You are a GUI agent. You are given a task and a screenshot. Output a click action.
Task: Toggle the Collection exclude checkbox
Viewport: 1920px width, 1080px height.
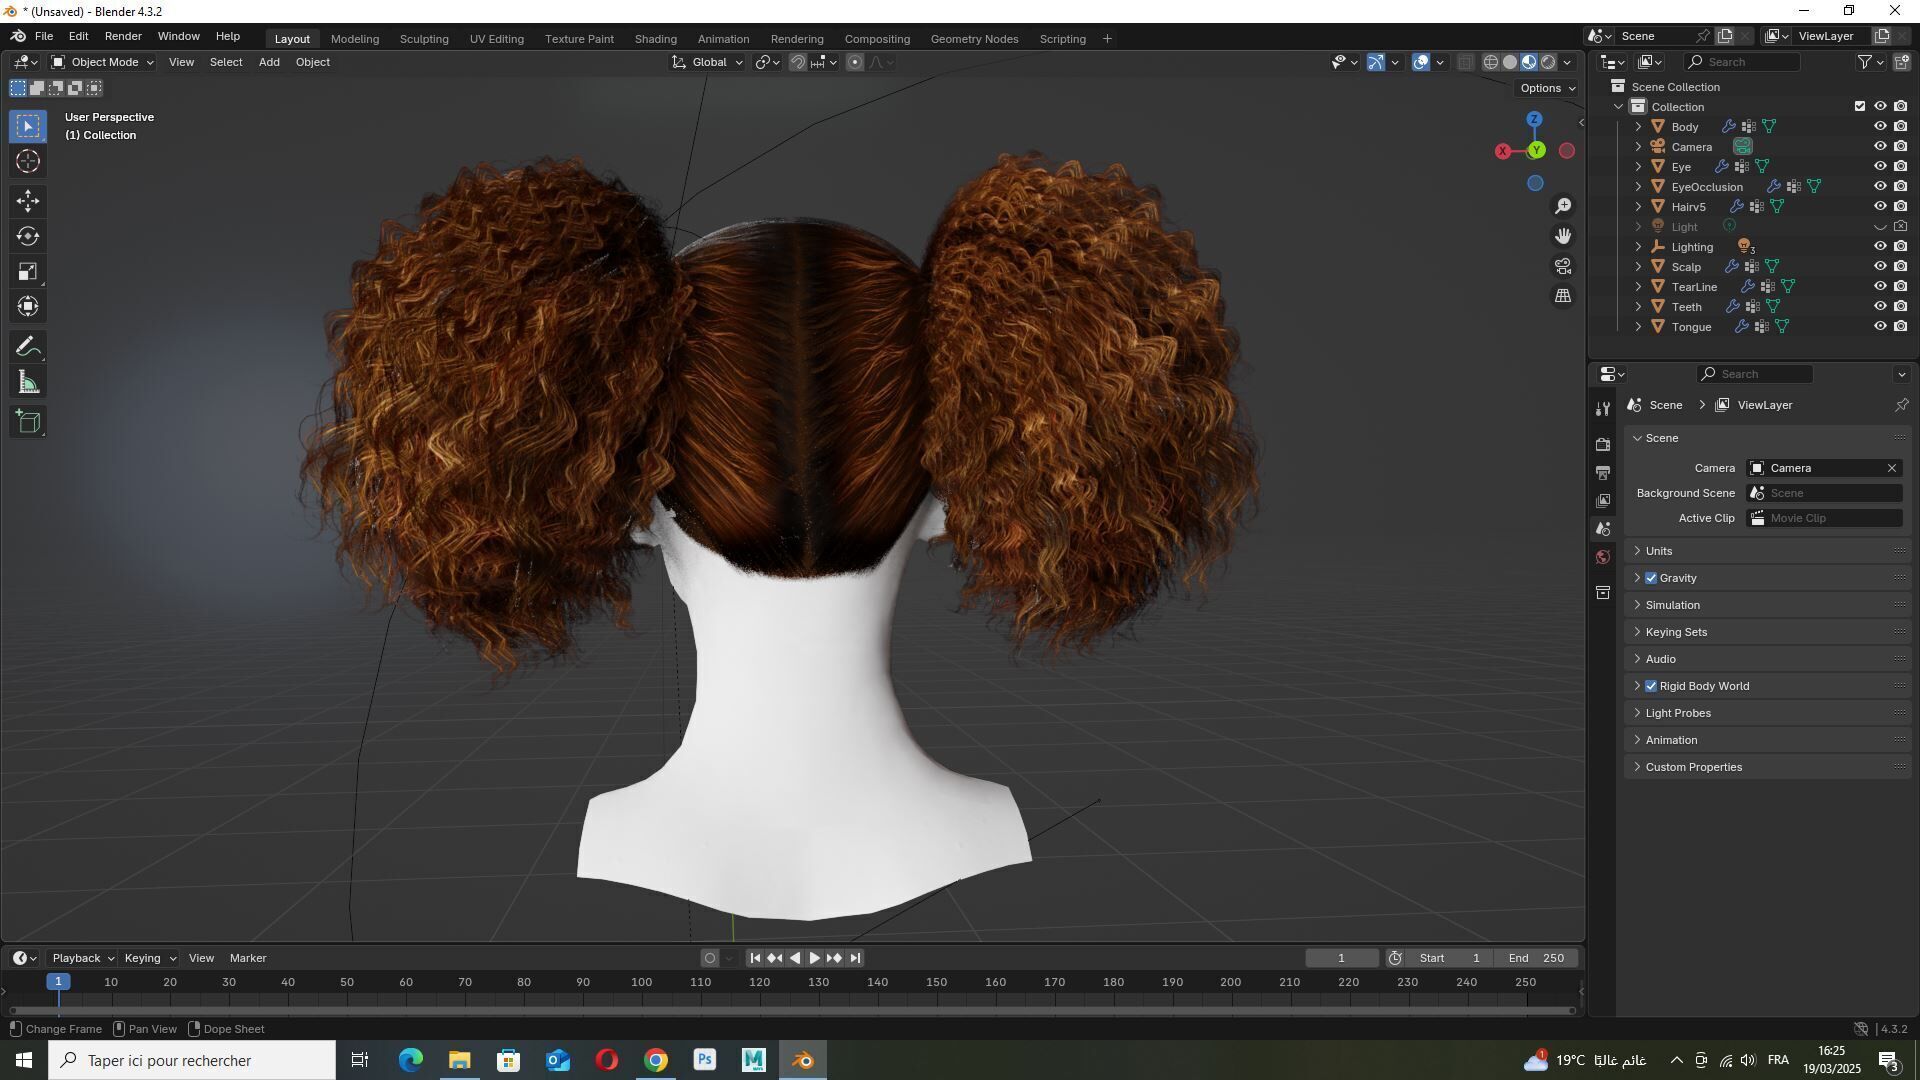click(1860, 107)
